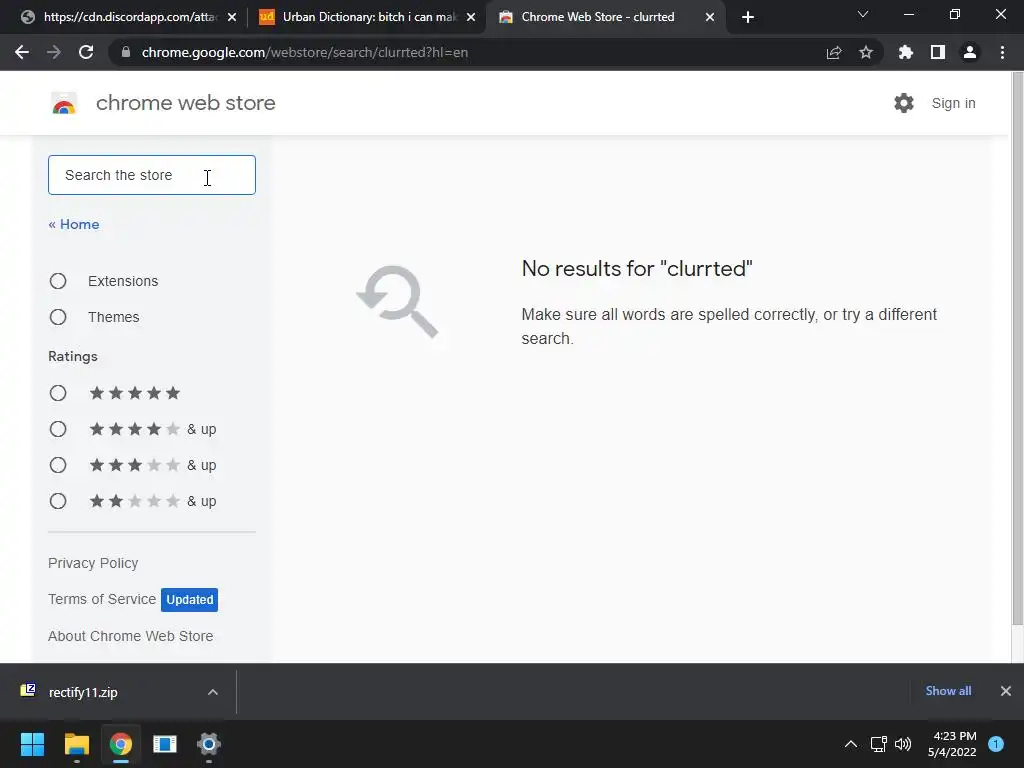Close the downloads bar
The image size is (1024, 768).
[x=1006, y=691]
